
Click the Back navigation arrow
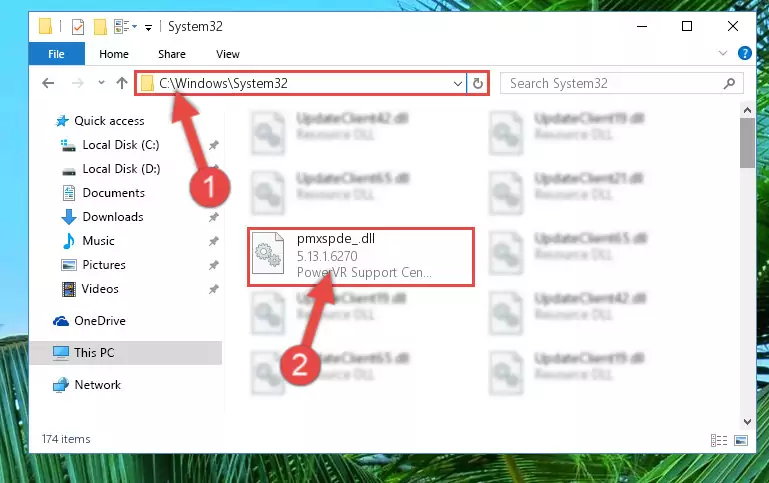pyautogui.click(x=48, y=83)
